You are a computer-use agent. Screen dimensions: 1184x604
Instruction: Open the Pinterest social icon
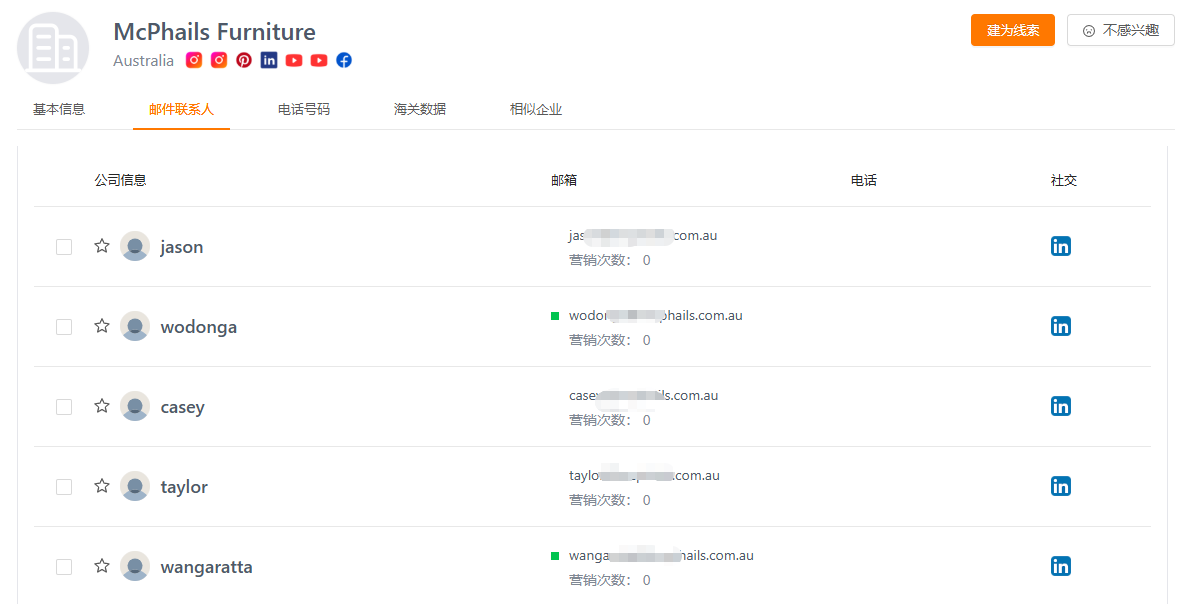click(244, 60)
